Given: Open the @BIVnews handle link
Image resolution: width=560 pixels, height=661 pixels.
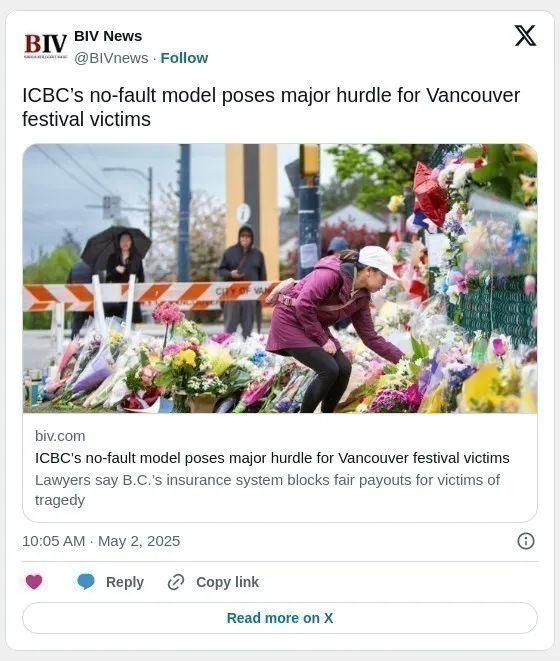Looking at the screenshot, I should tap(111, 58).
